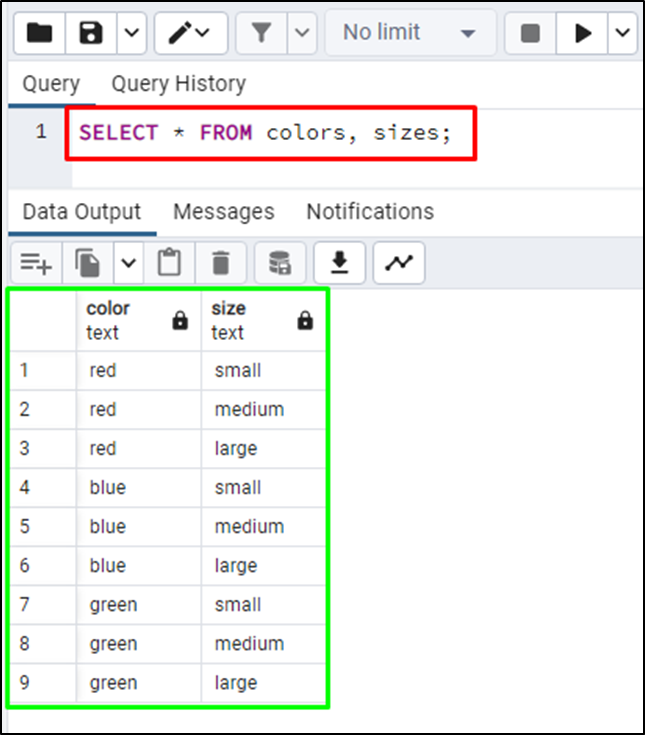Save data changes with the database icon
This screenshot has height=735, width=645.
(280, 263)
